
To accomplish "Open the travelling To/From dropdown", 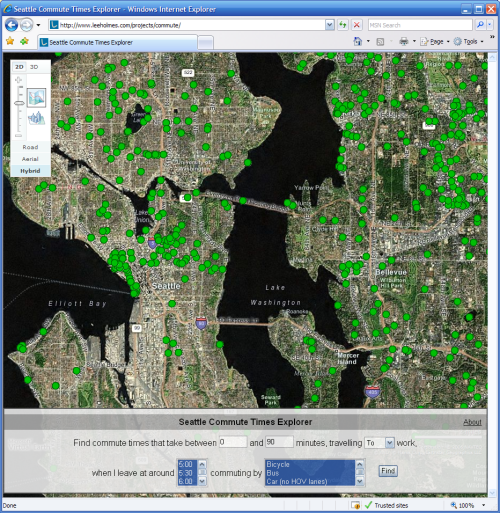I will tap(379, 443).
